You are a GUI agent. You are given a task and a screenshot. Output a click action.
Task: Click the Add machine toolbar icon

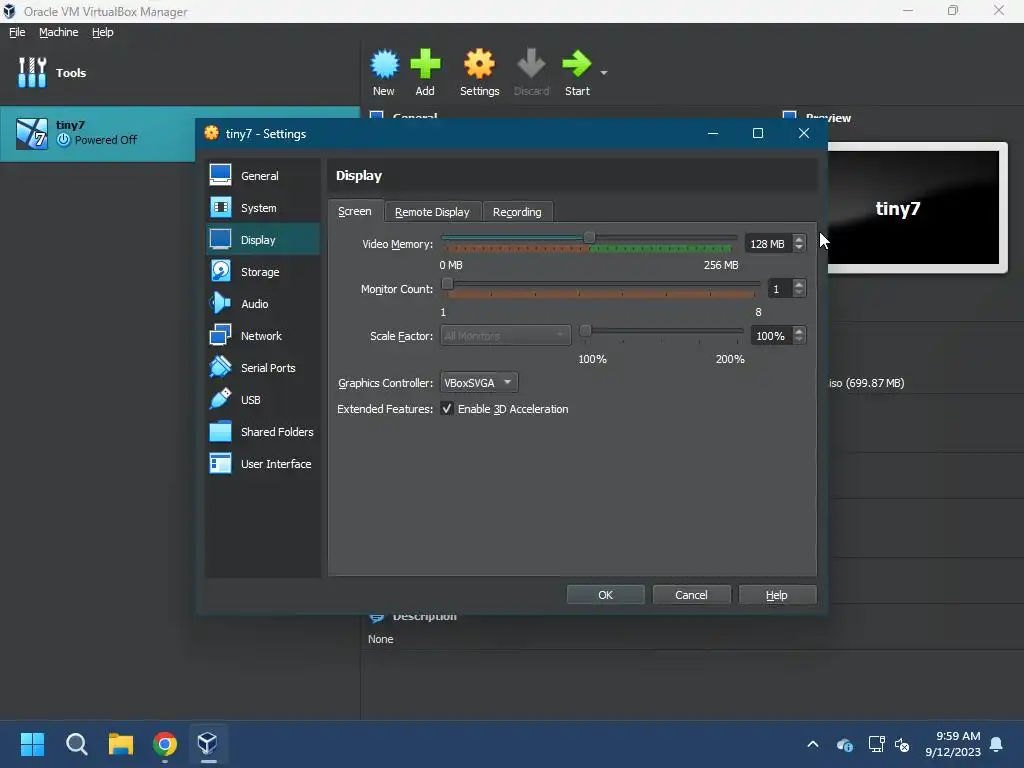tap(425, 72)
